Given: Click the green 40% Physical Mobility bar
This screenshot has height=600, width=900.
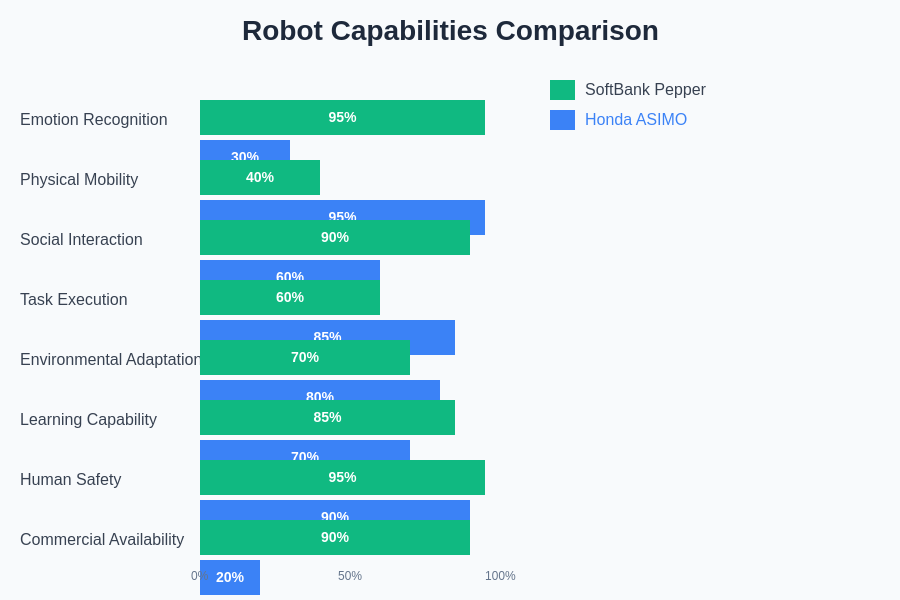Looking at the screenshot, I should 260,178.
